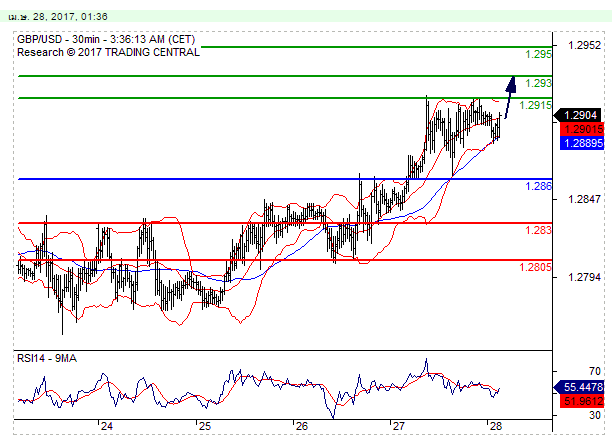612x443 pixels.
Task: Click the price axis value 1.2952
Action: pyautogui.click(x=584, y=45)
